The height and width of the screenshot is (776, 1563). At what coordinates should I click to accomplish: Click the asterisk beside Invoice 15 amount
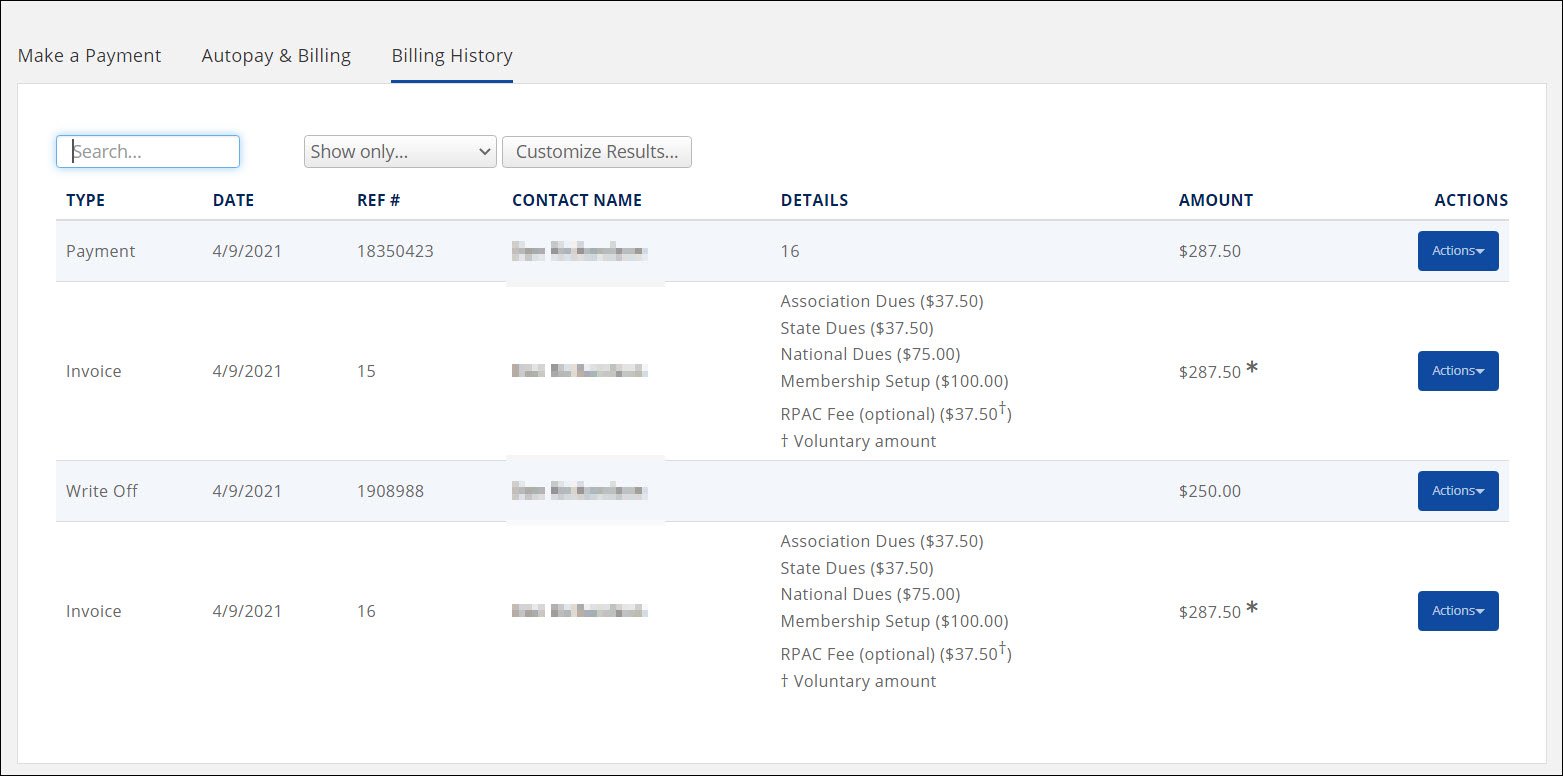[x=1251, y=370]
